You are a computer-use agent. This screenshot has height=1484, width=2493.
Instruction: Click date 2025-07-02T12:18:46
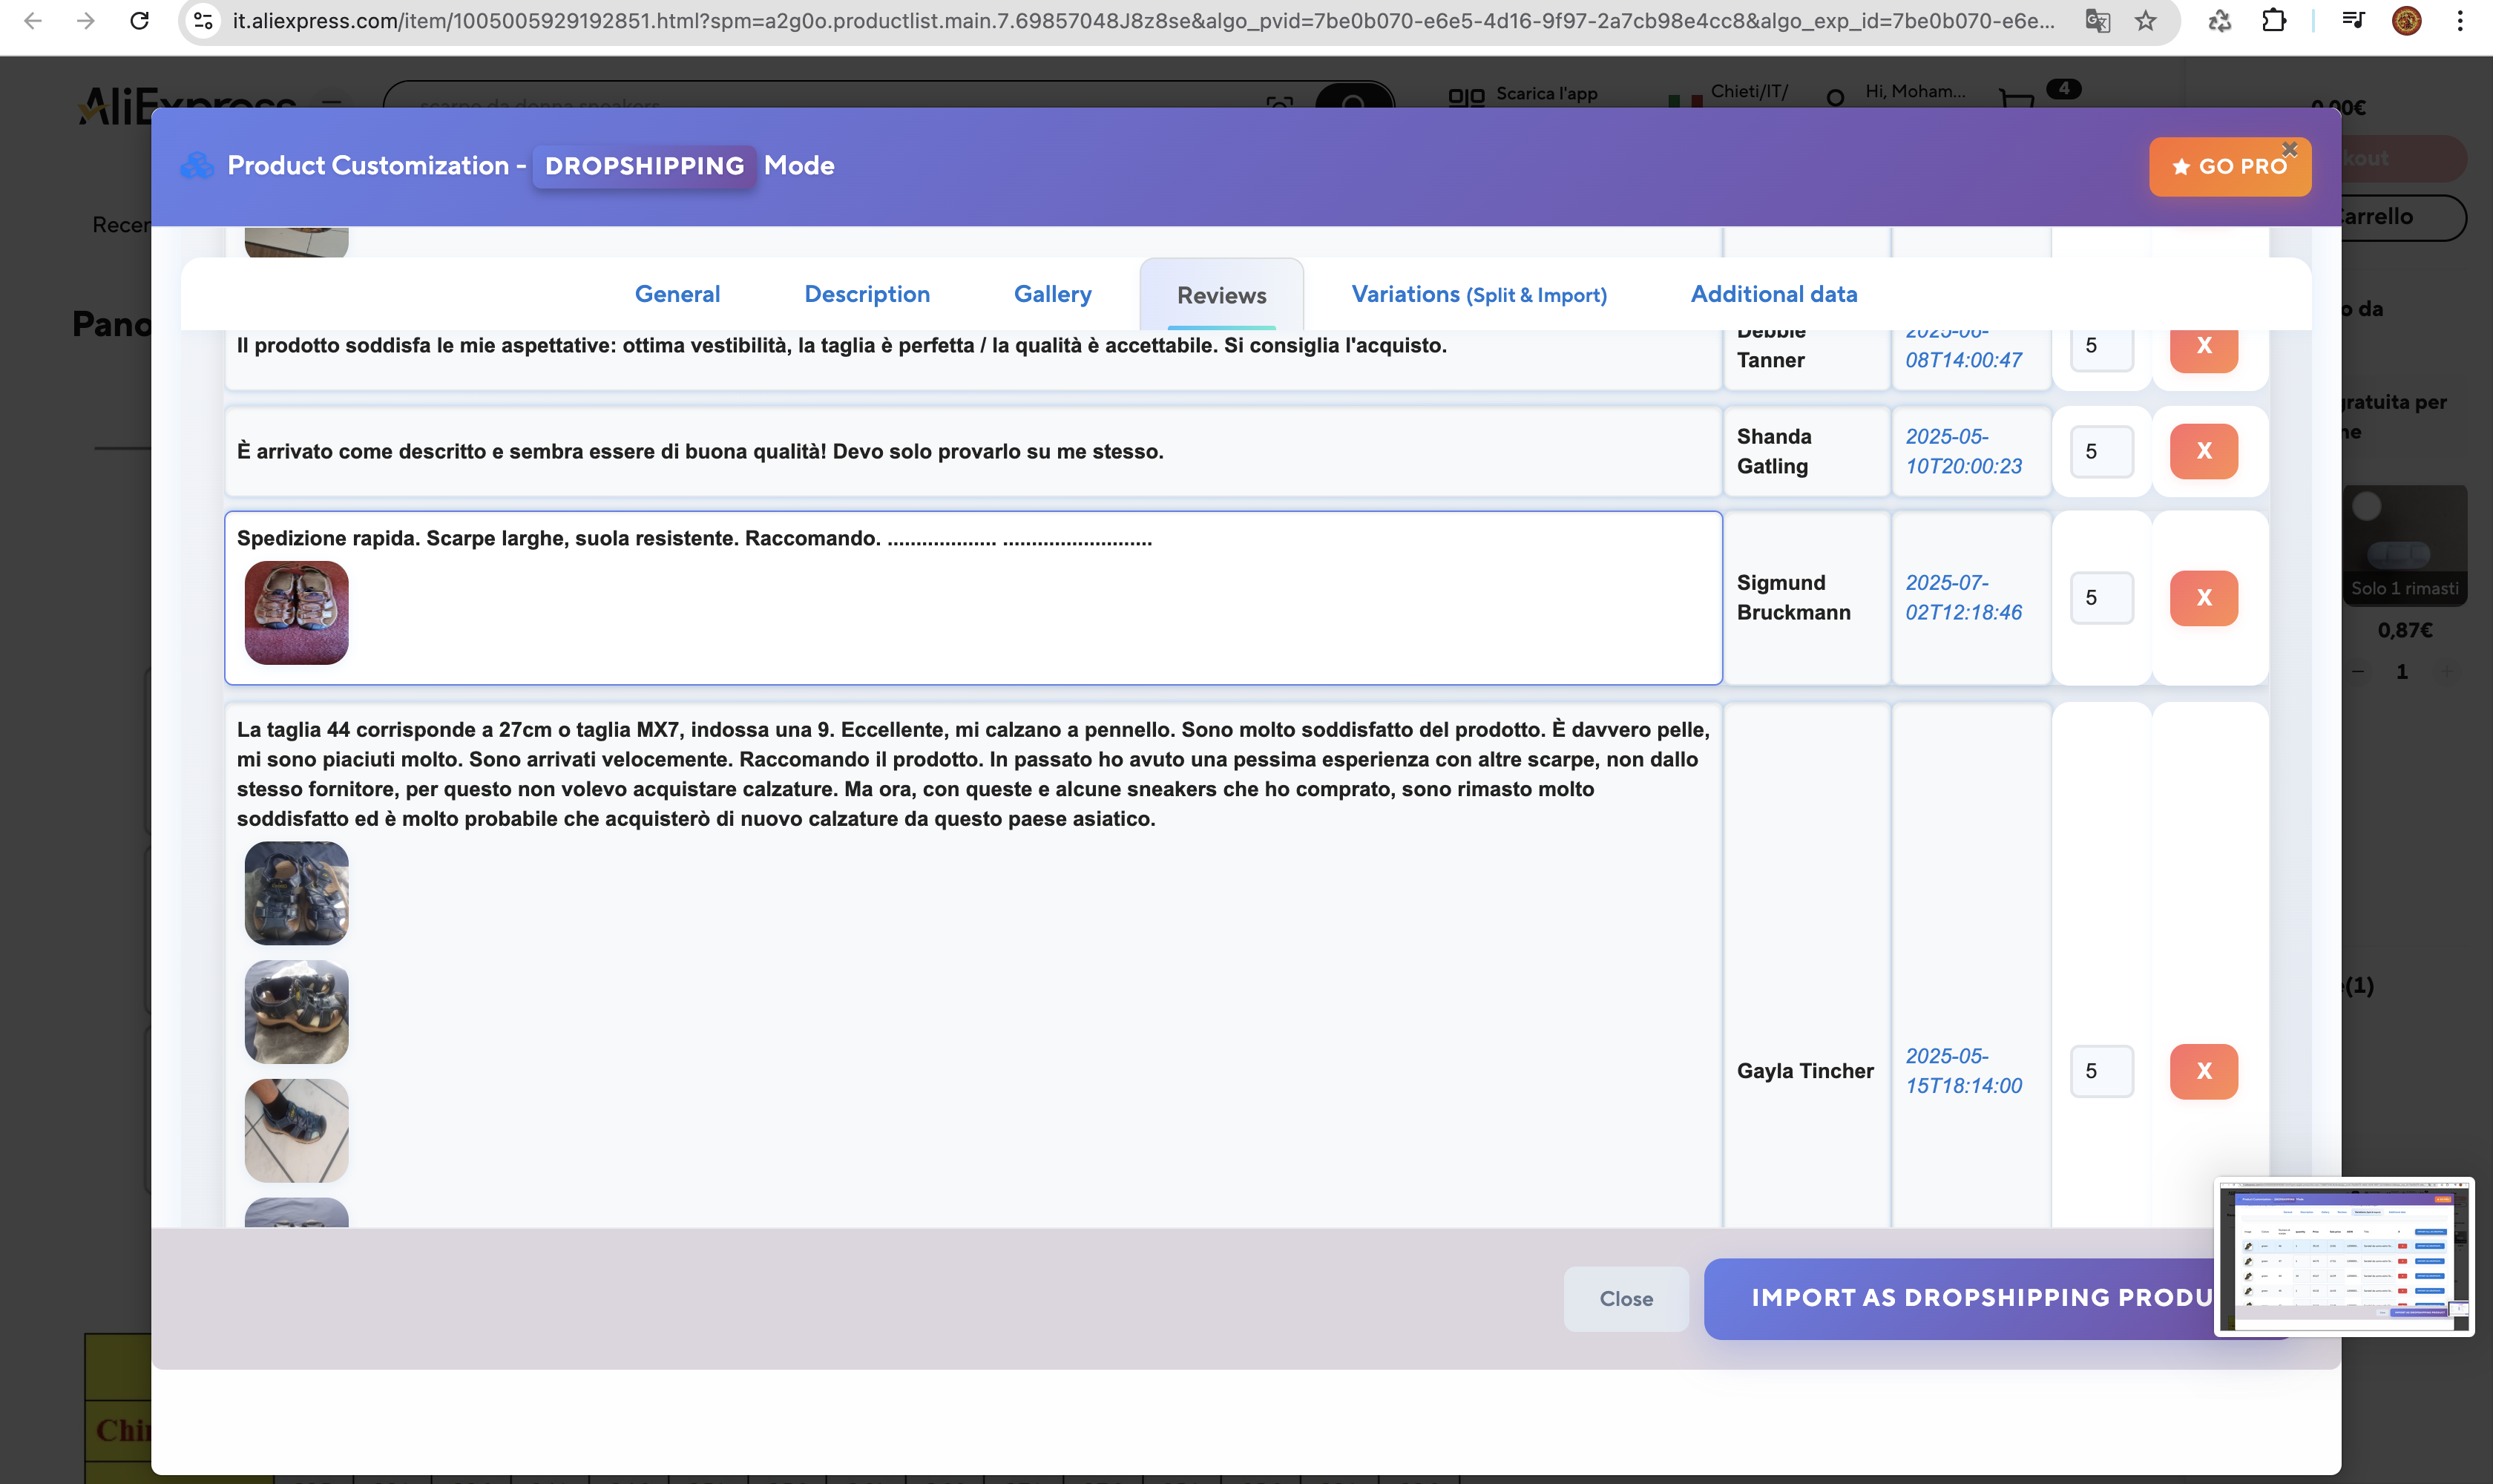pos(1963,597)
